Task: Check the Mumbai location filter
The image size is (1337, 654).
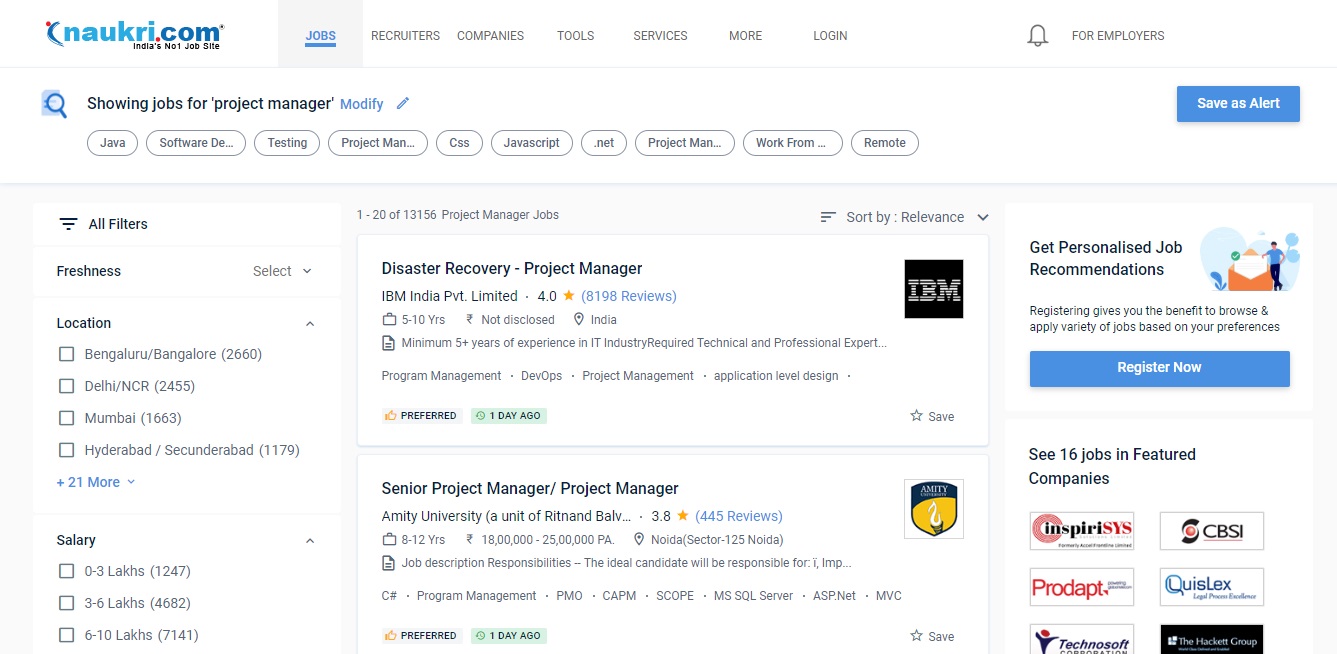Action: pyautogui.click(x=67, y=418)
